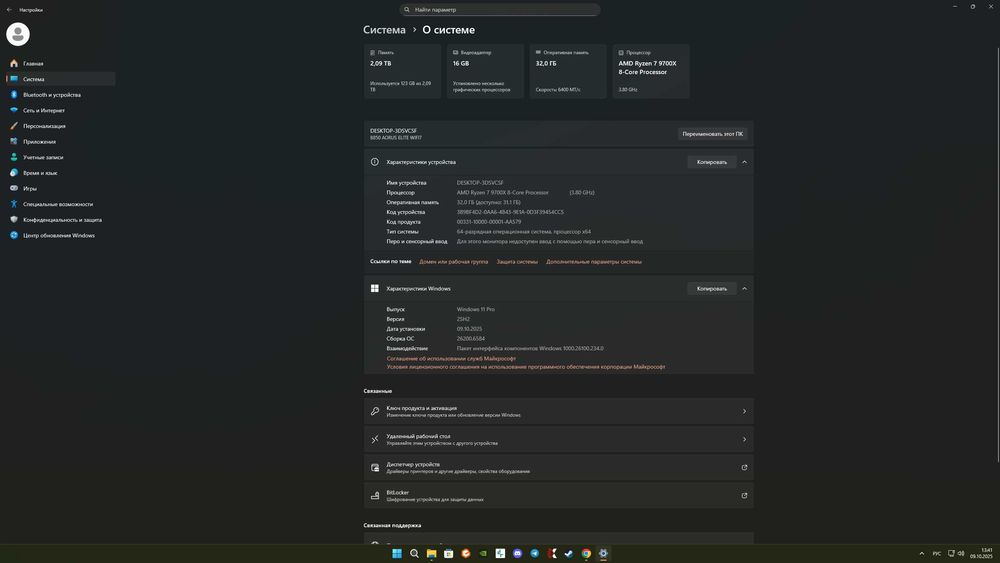Viewport: 1000px width, 563px height.
Task: Open Домен или рабочая группа link
Action: click(453, 261)
